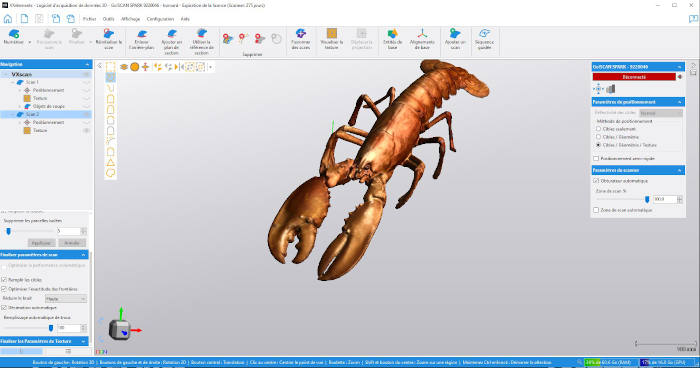Click the Home icon in the quick access bar
The height and width of the screenshot is (368, 700).
pos(8,19)
